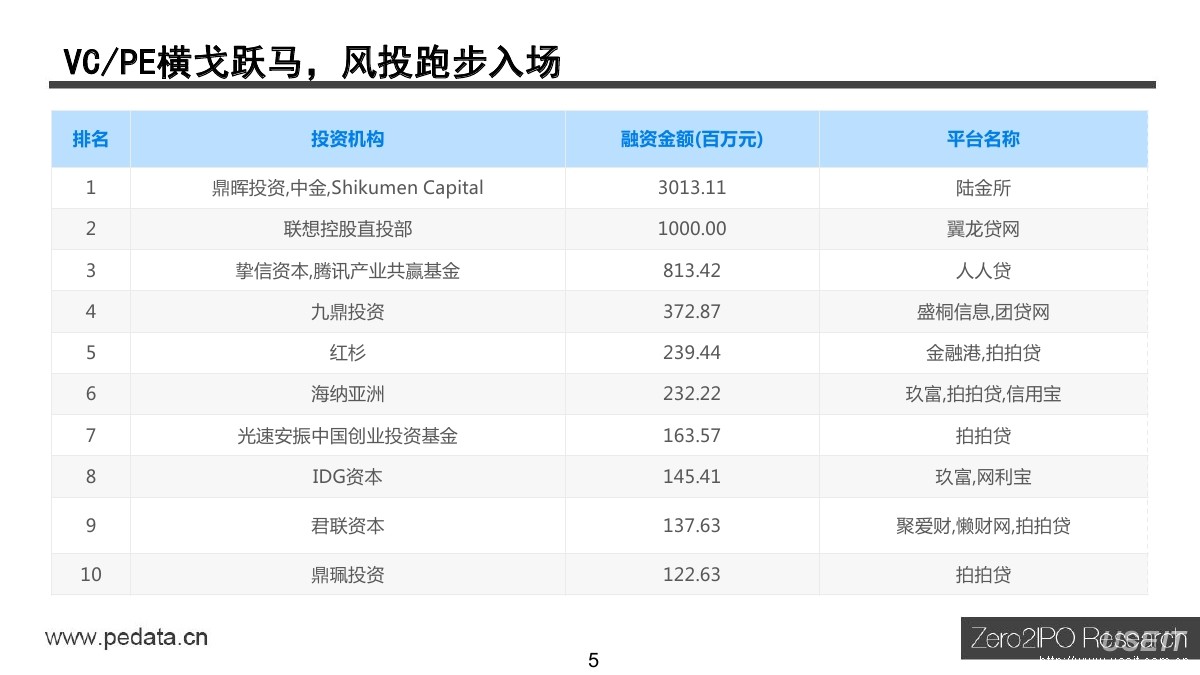Select the platform cell '人人贷'
1200x675 pixels.
coord(983,270)
